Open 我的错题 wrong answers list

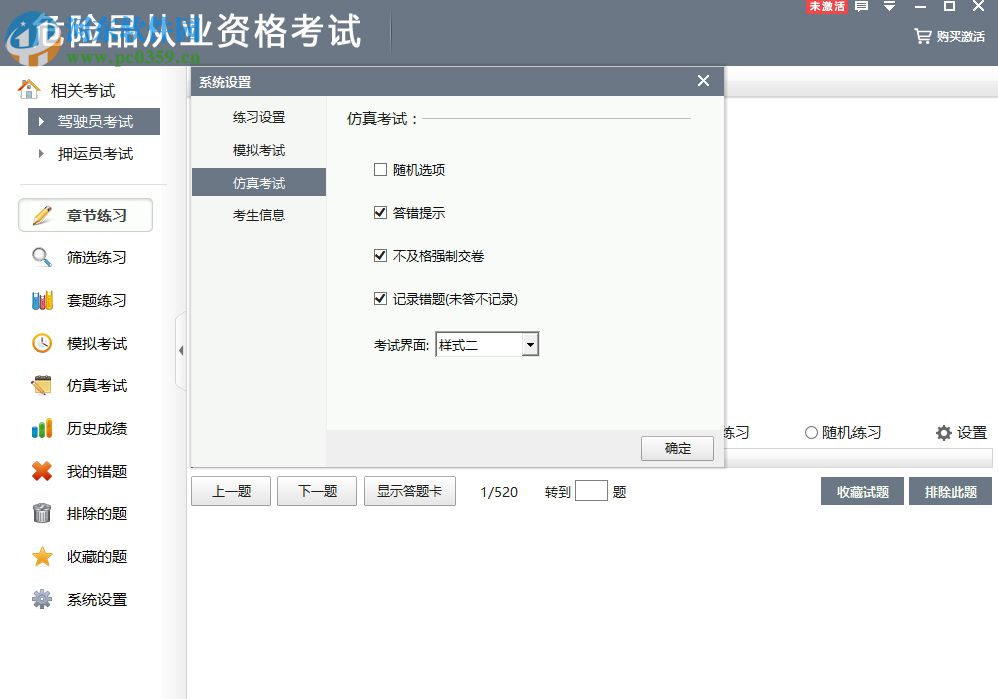96,471
